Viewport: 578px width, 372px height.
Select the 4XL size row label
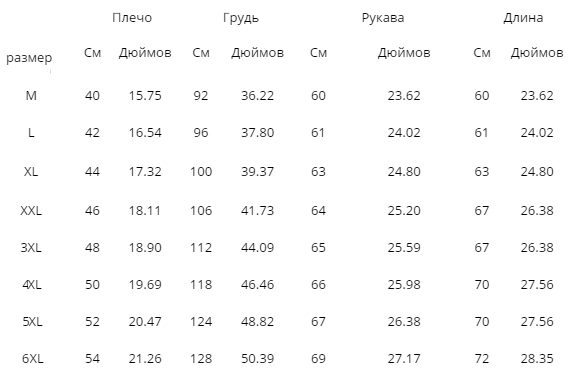[32, 285]
